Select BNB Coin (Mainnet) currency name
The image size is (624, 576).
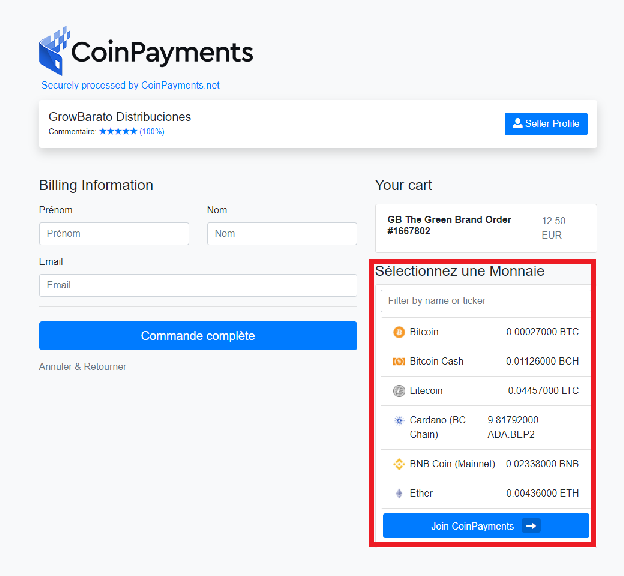pyautogui.click(x=452, y=464)
